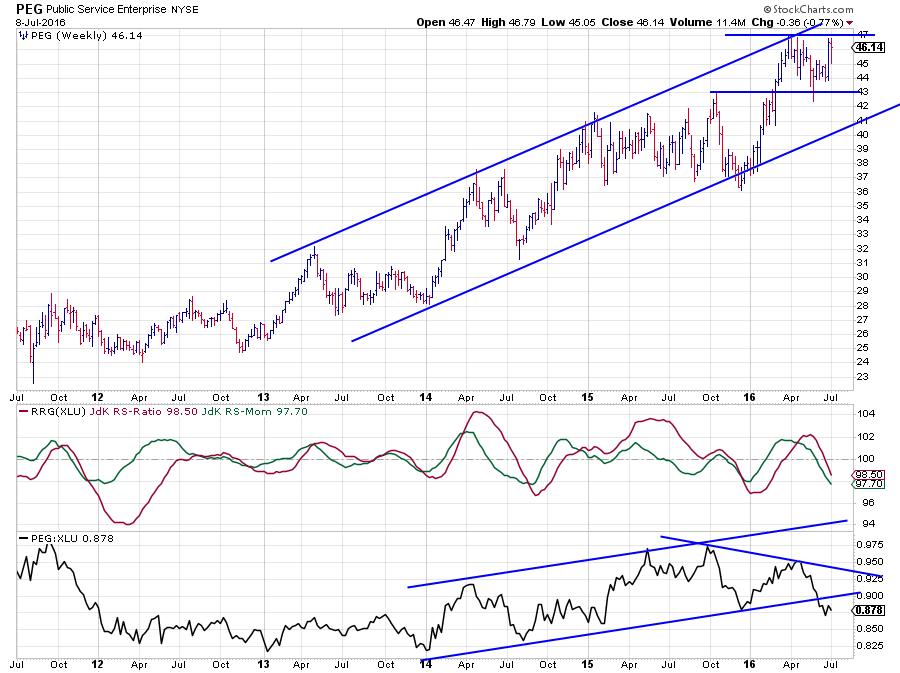Click the RRG(XLU) indicator label
Image resolution: width=900 pixels, height=673 pixels.
58,411
